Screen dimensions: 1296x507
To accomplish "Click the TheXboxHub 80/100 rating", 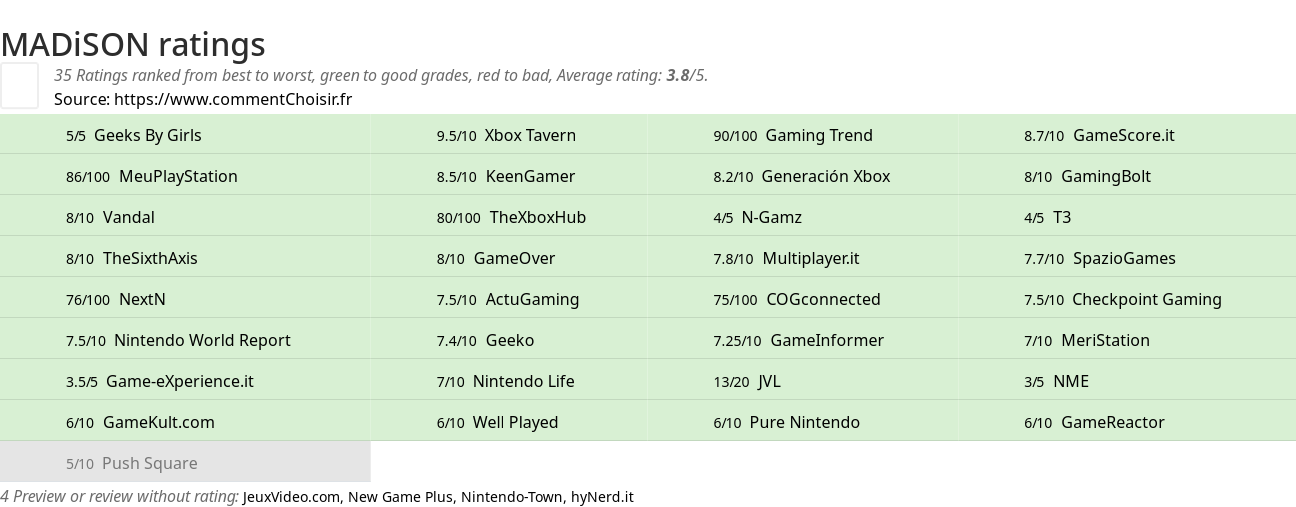I will (x=508, y=217).
